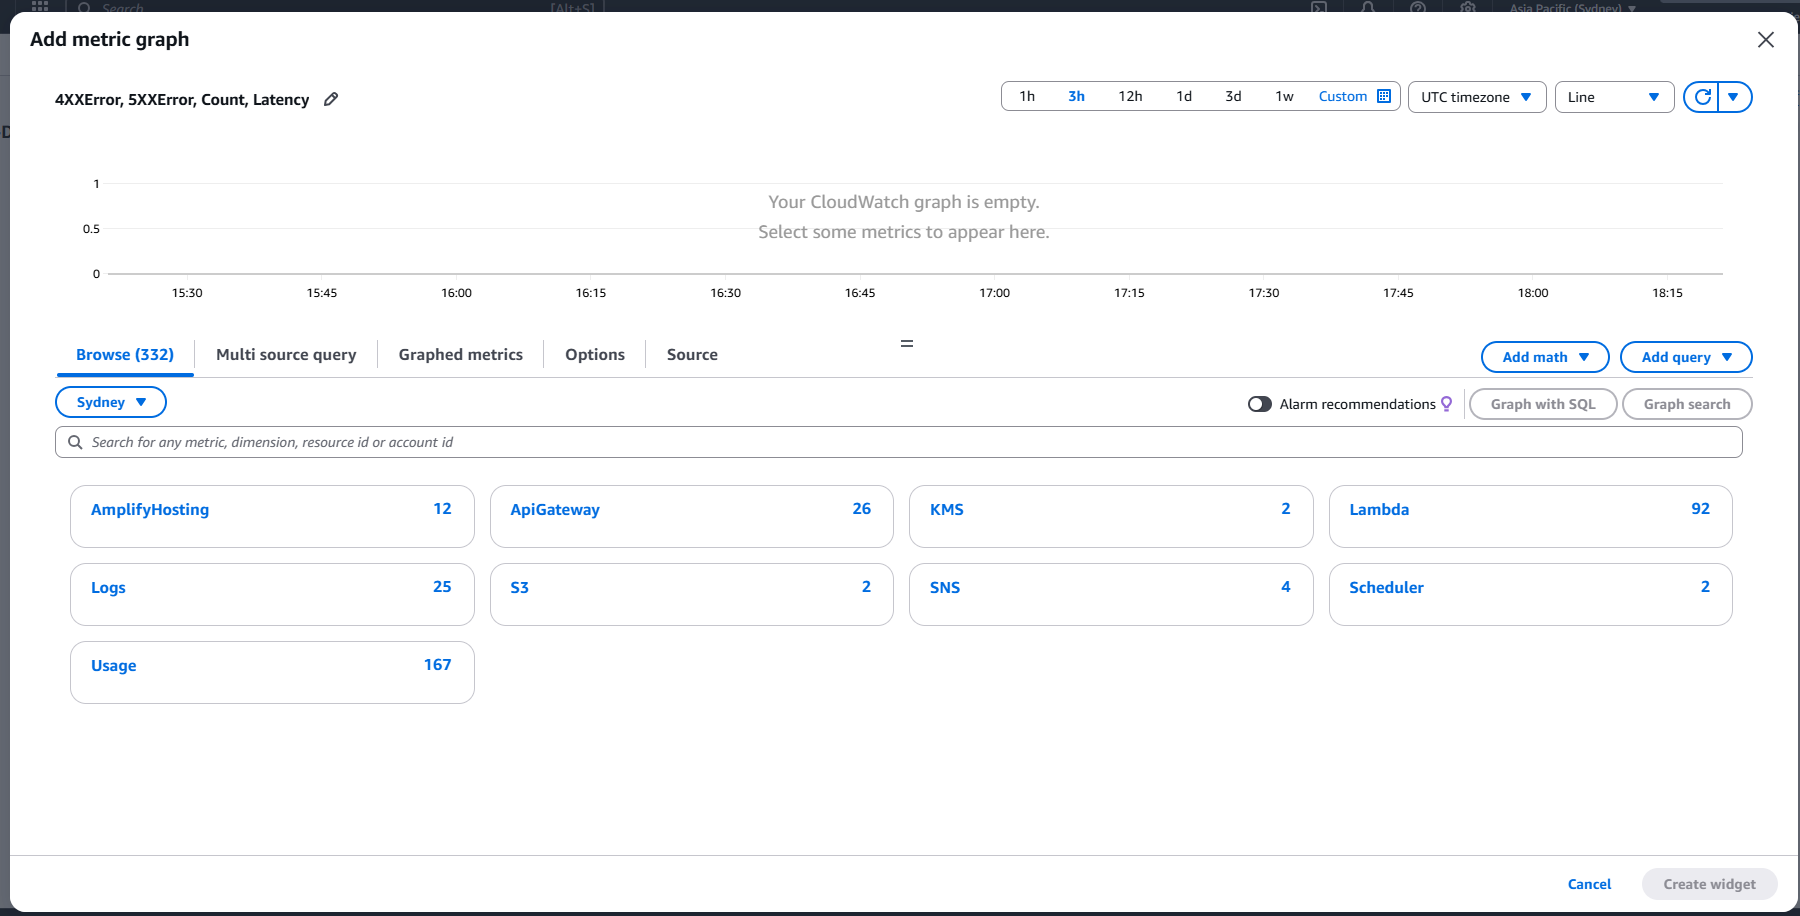The width and height of the screenshot is (1800, 916).
Task: Open the Source tab
Action: click(692, 355)
